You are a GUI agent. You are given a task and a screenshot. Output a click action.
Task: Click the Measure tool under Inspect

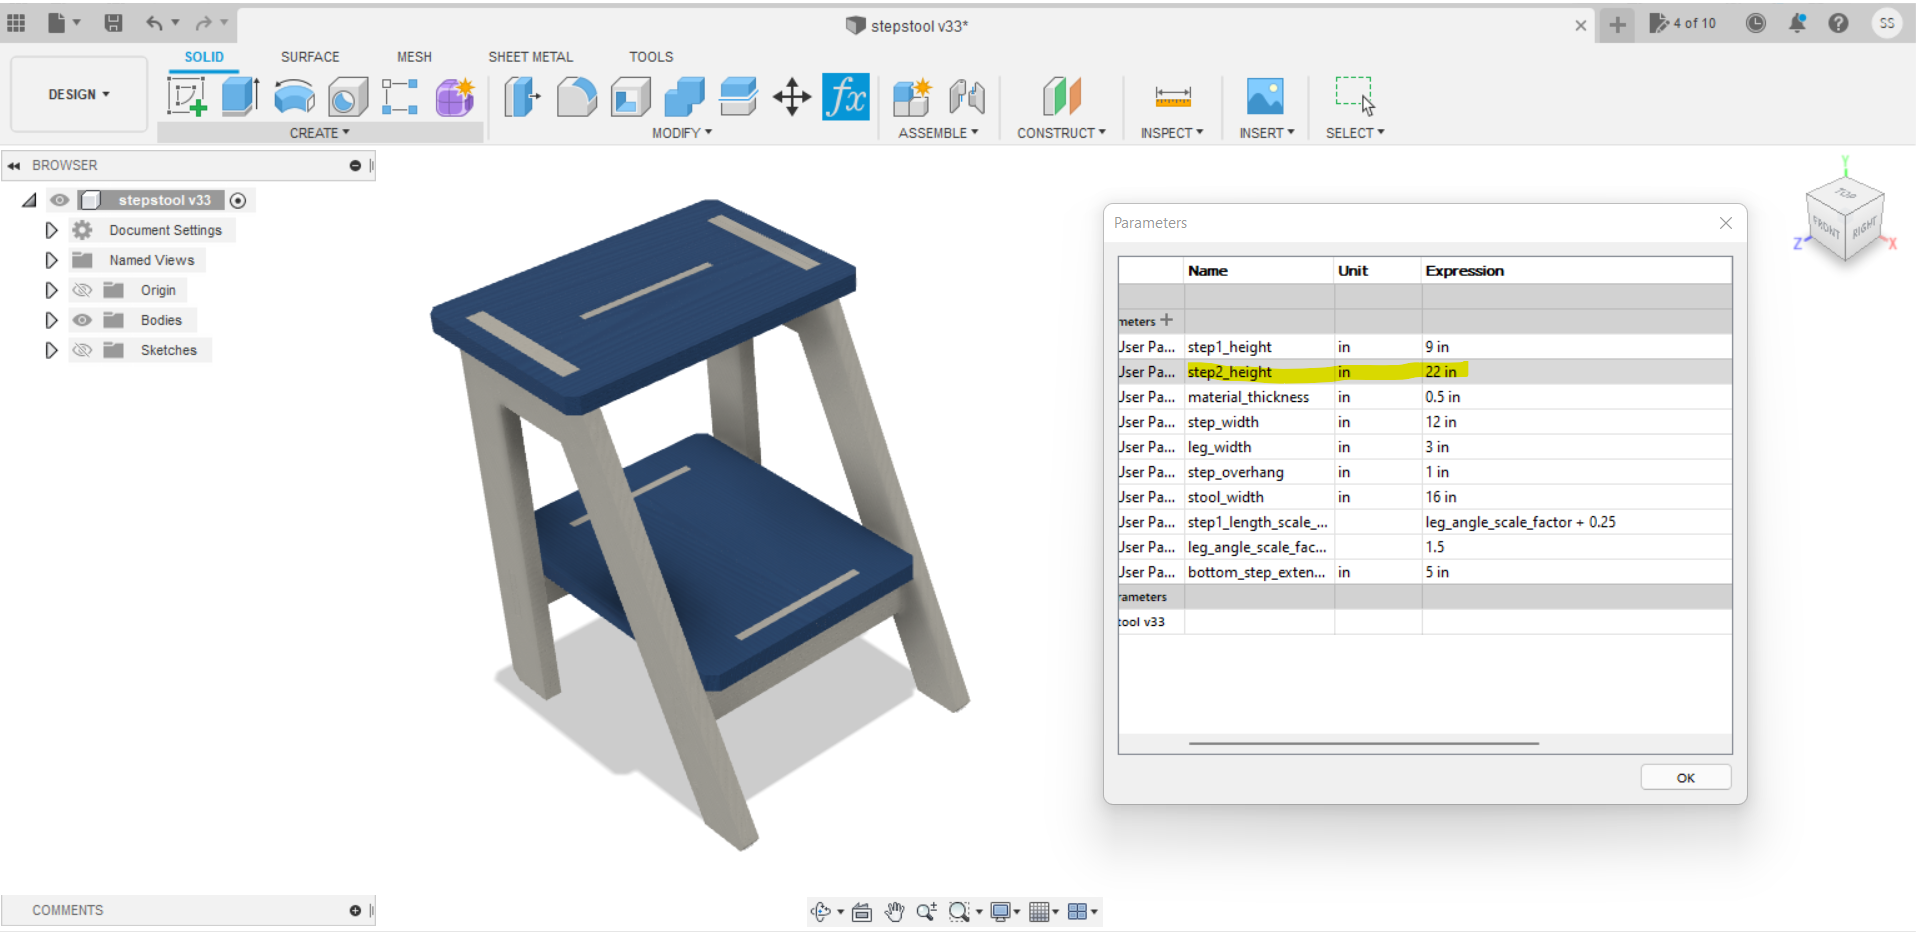(x=1171, y=96)
